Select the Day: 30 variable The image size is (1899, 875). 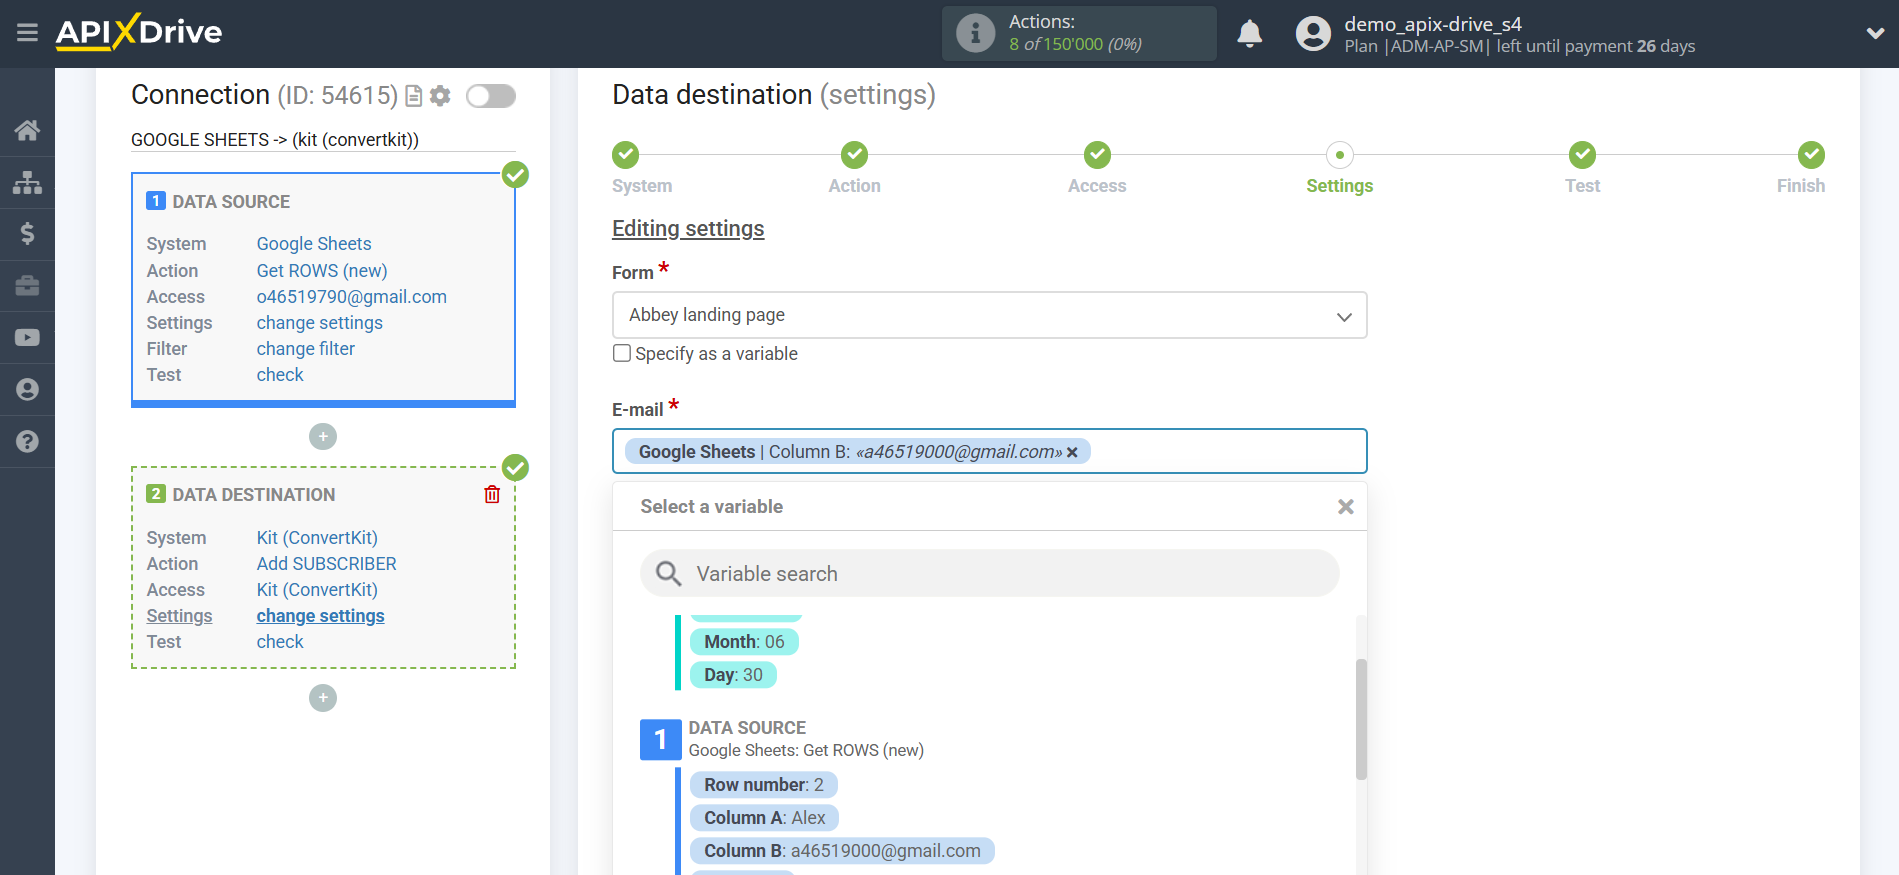coord(733,675)
